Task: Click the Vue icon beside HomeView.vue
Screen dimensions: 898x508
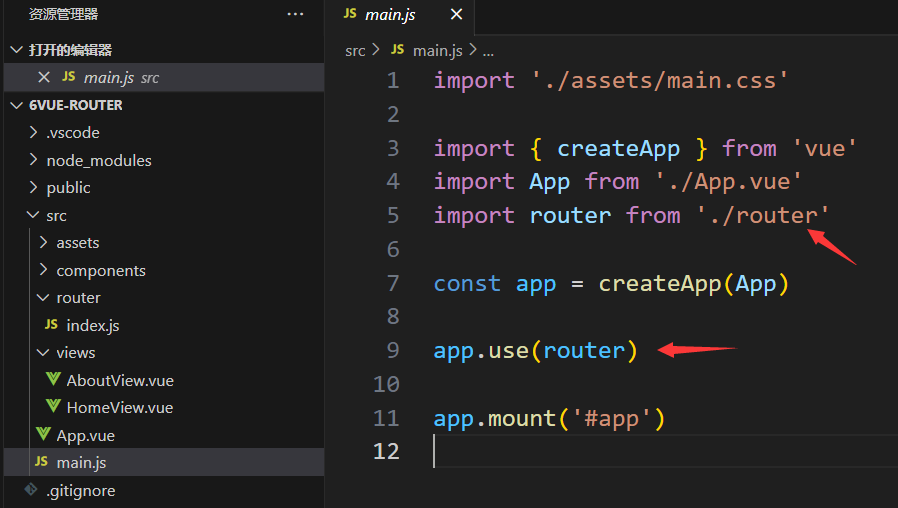Action: click(53, 406)
